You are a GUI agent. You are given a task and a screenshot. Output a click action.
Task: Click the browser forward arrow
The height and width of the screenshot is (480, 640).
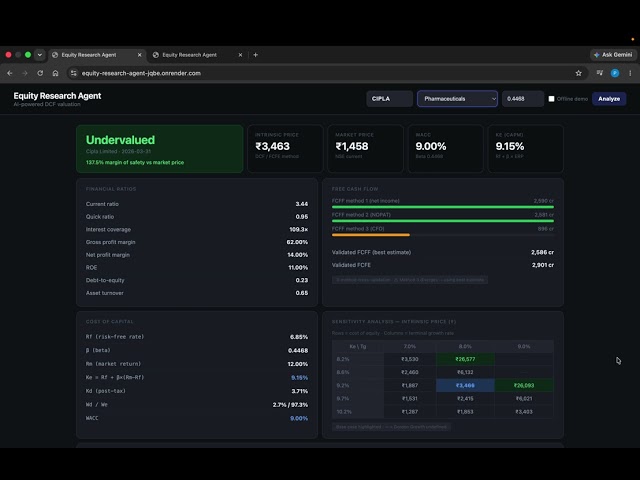point(25,73)
